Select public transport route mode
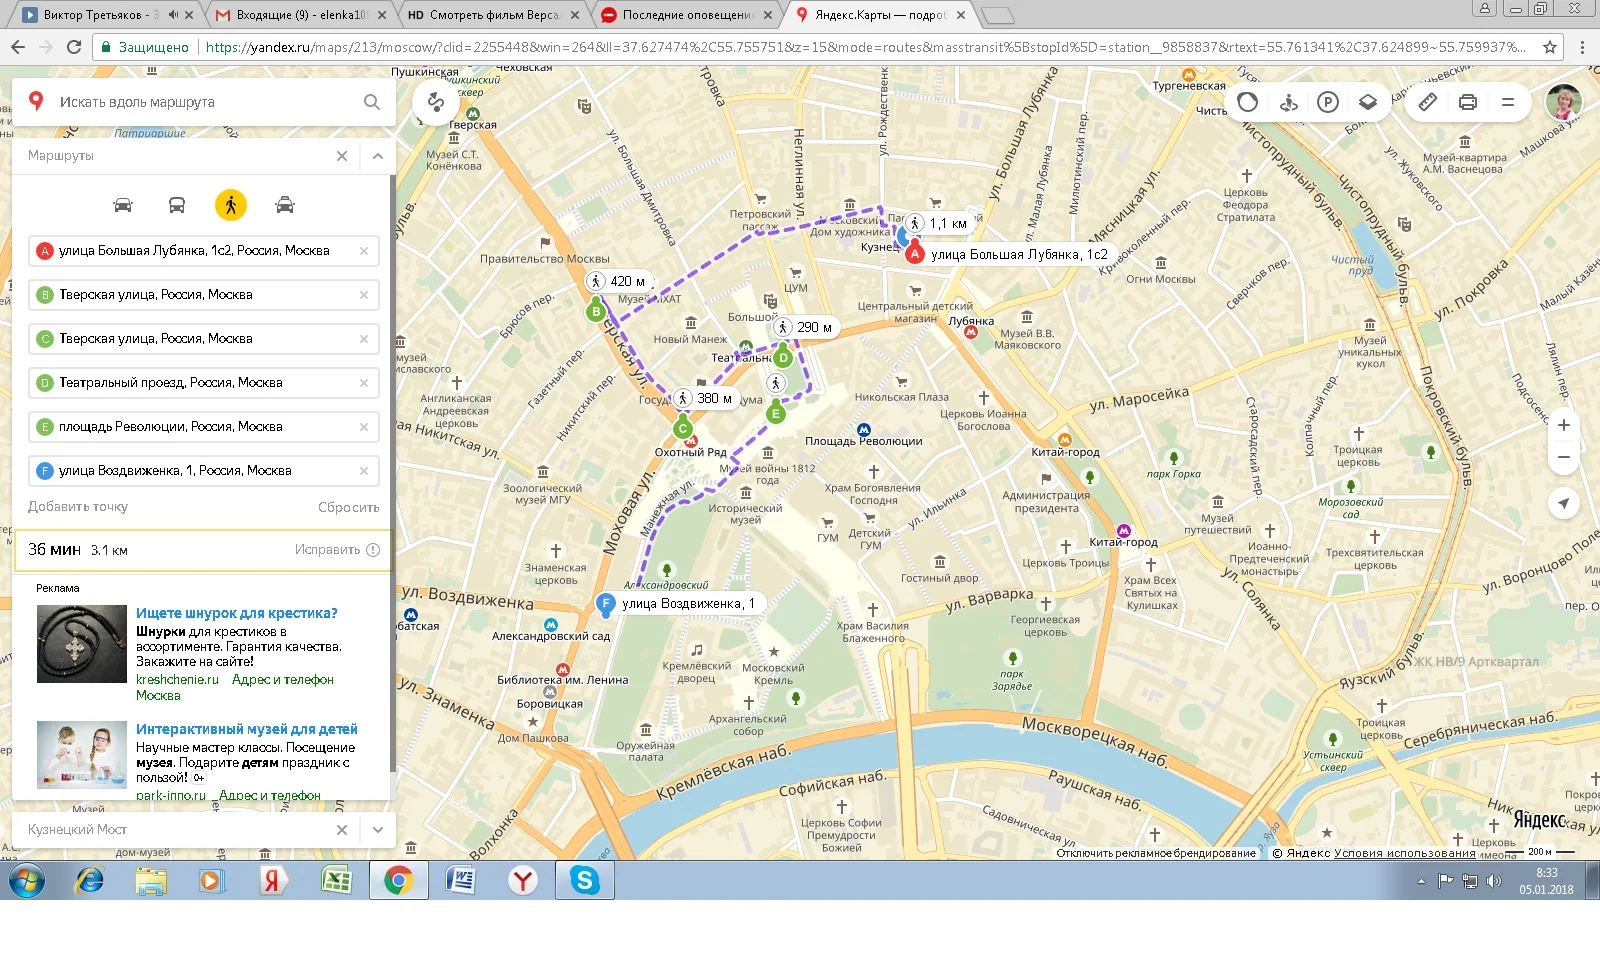Image resolution: width=1600 pixels, height=960 pixels. 176,205
